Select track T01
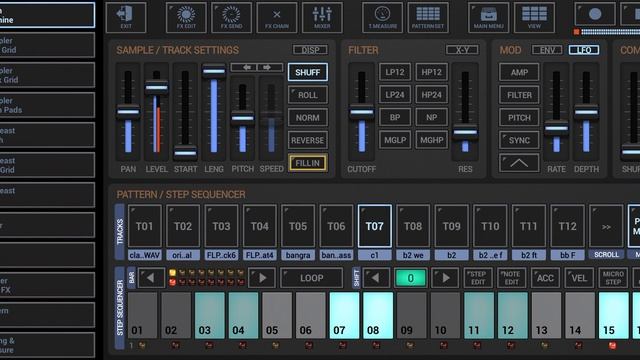This screenshot has height=360, width=640. click(x=144, y=226)
